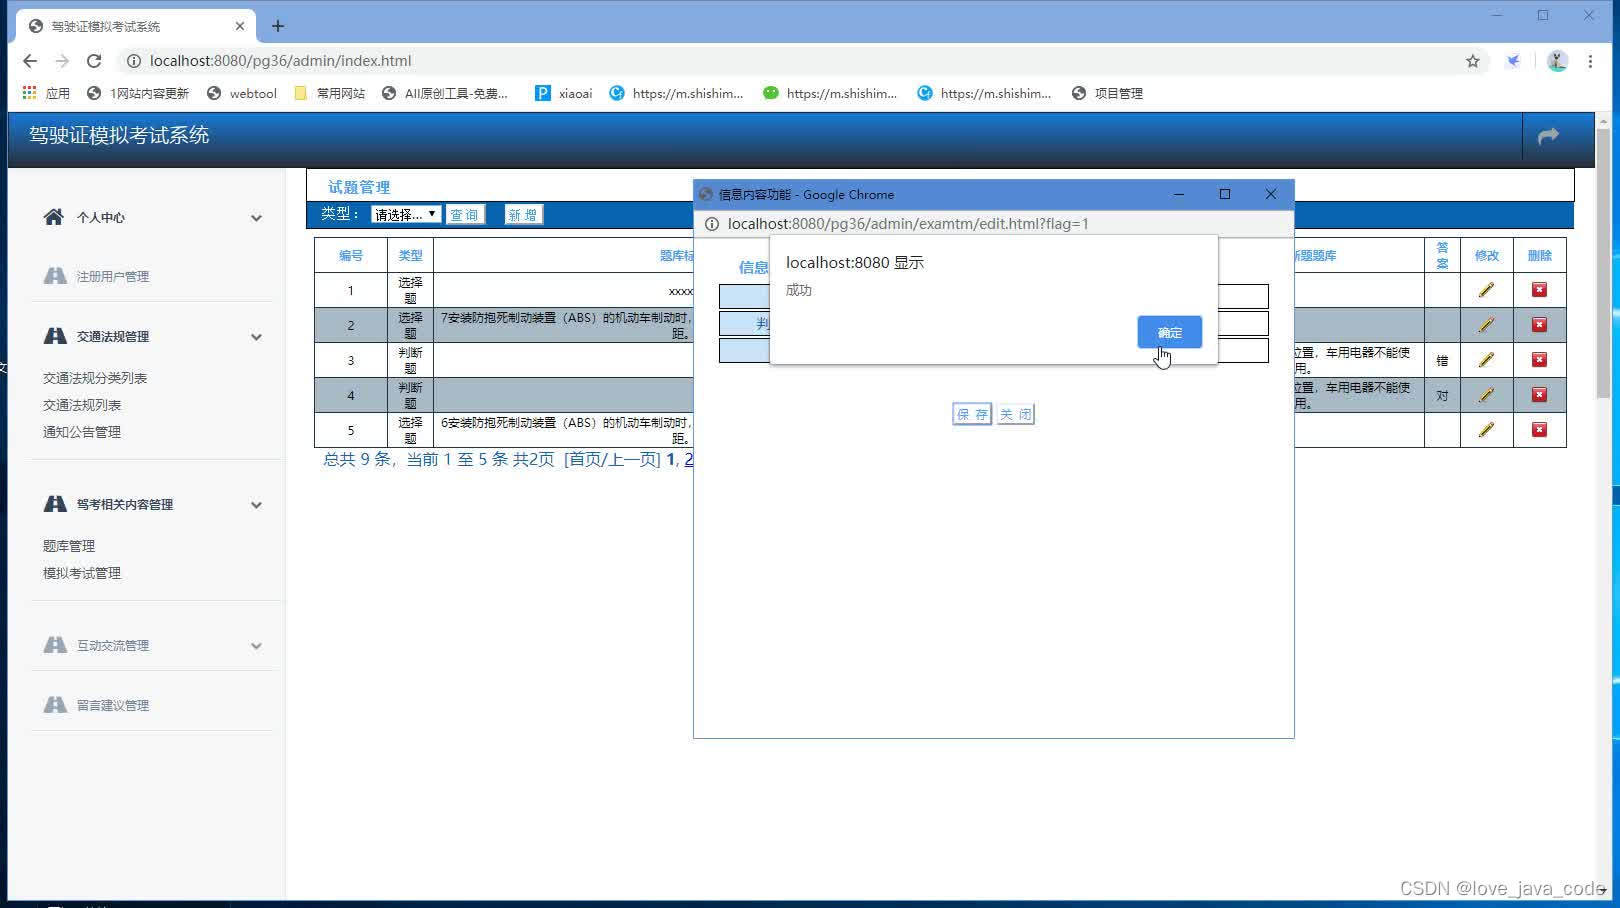This screenshot has height=908, width=1620.
Task: Delete row 1 with red icon
Action: [1539, 290]
